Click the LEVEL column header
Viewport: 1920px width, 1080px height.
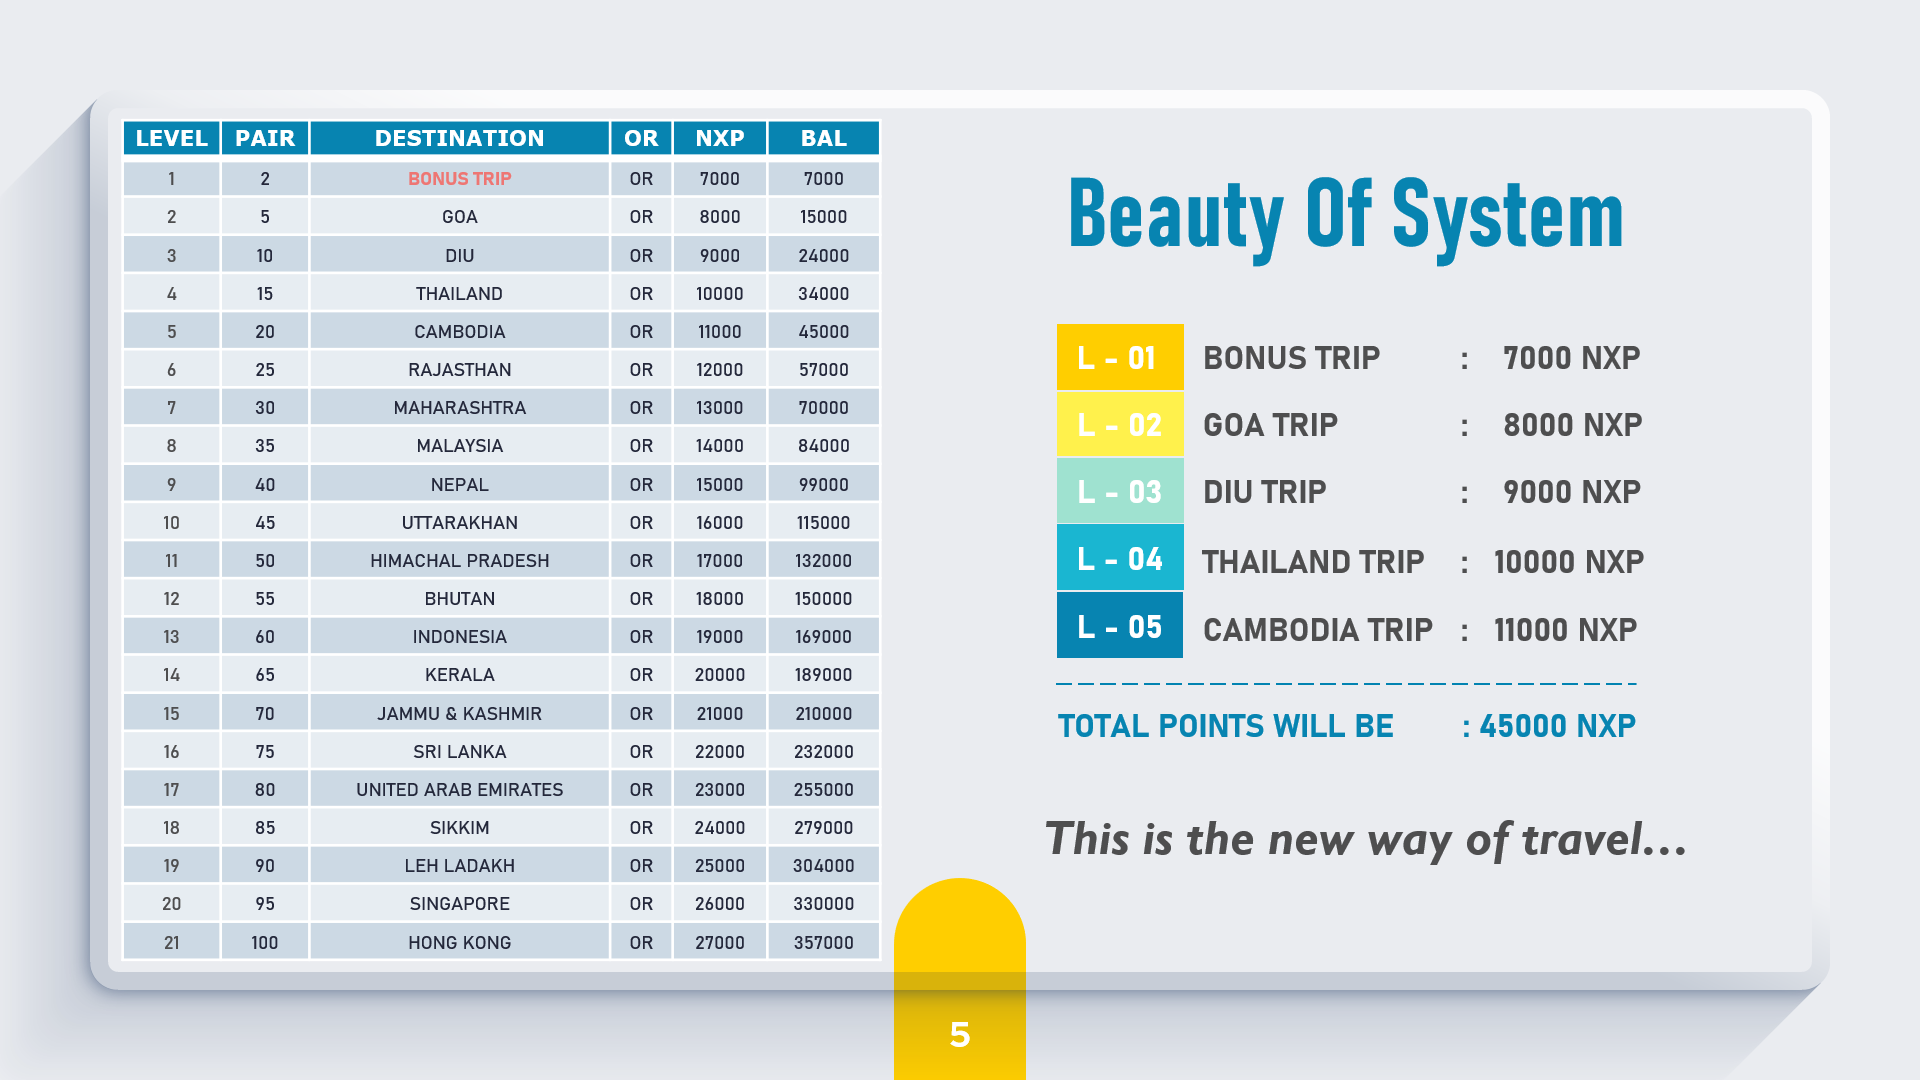[x=171, y=138]
